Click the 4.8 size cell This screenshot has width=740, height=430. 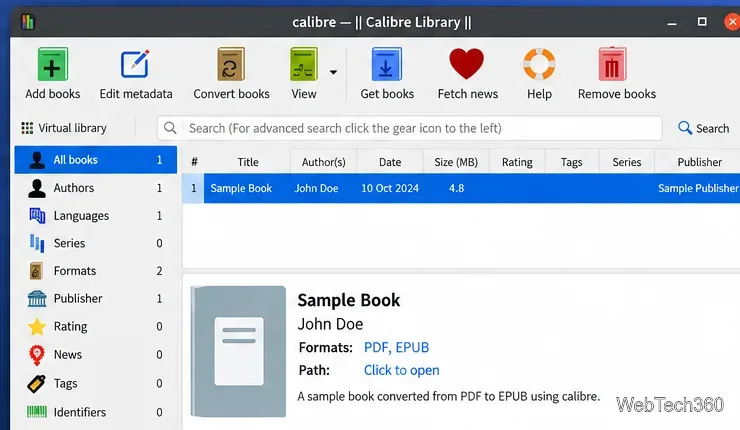pos(456,188)
